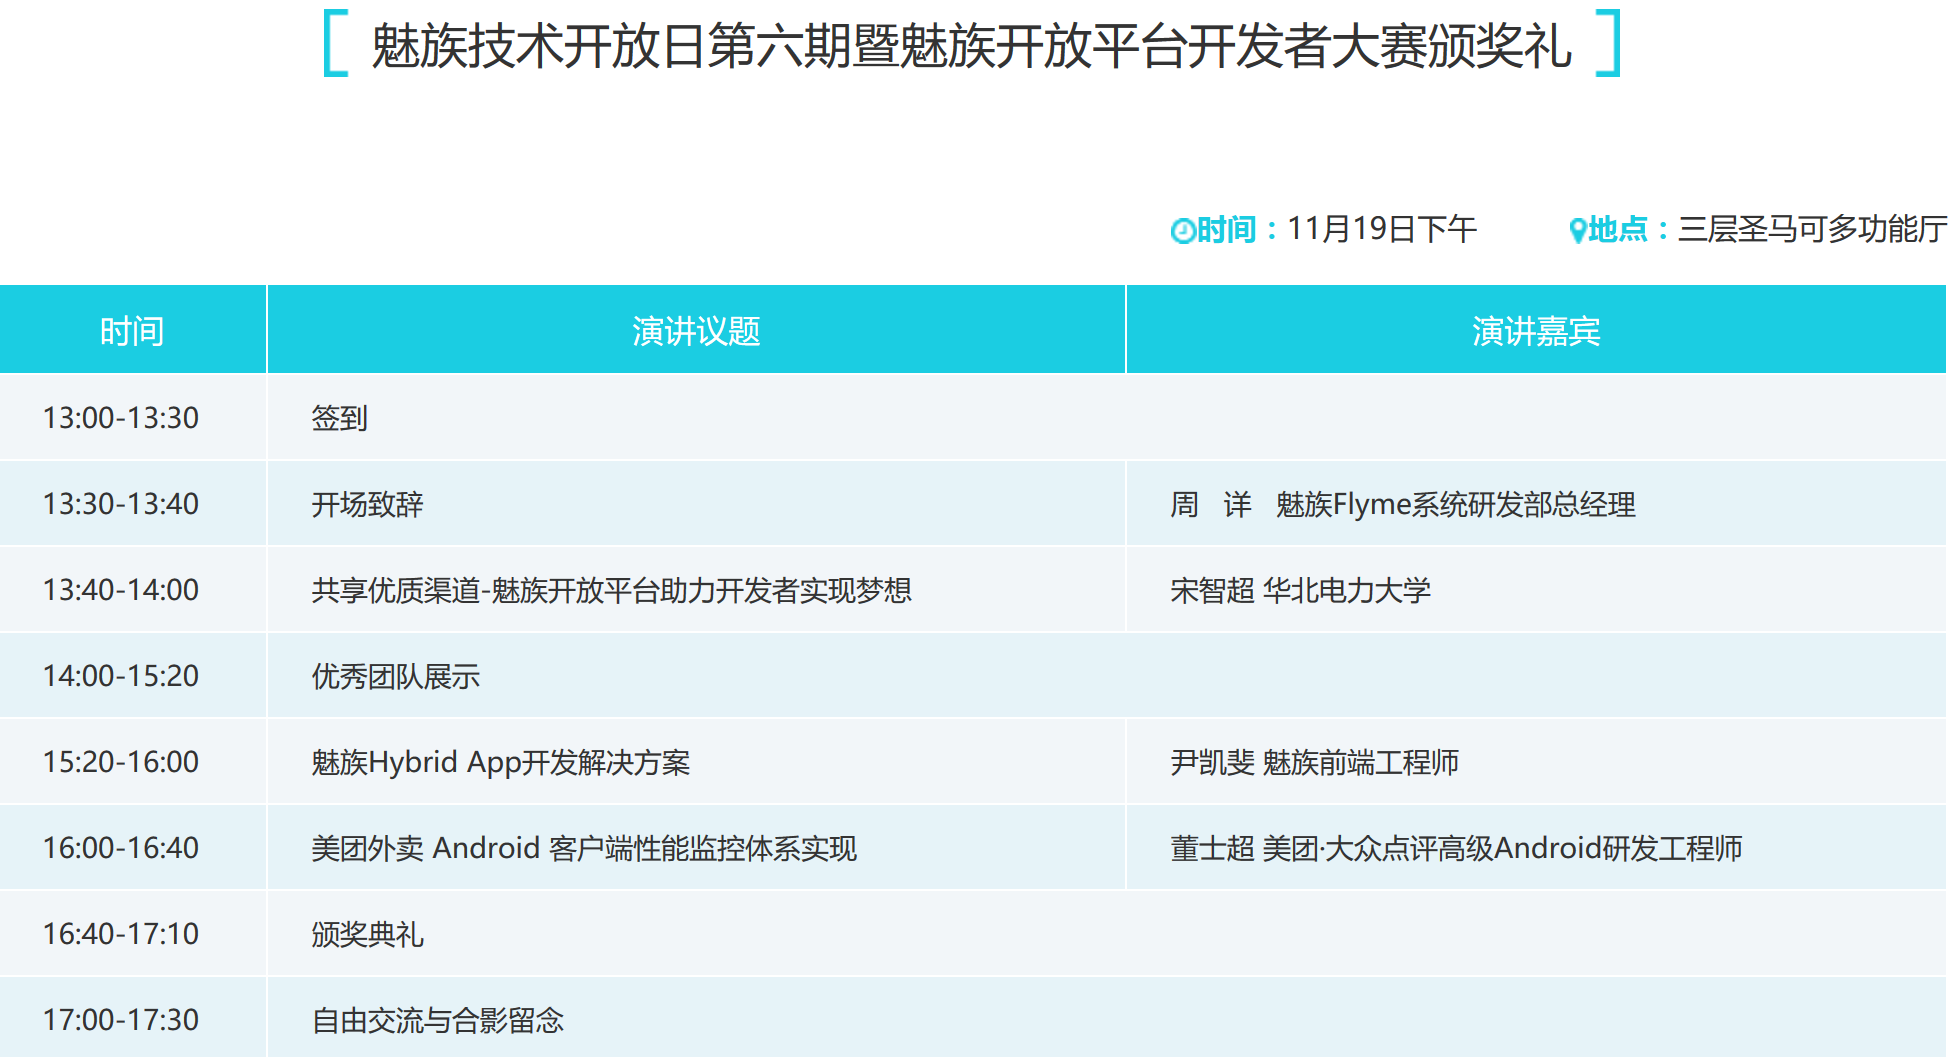The height and width of the screenshot is (1057, 1949).
Task: Click speaker 尹凯斐 魅族前端工程师
Action: click(x=1314, y=762)
